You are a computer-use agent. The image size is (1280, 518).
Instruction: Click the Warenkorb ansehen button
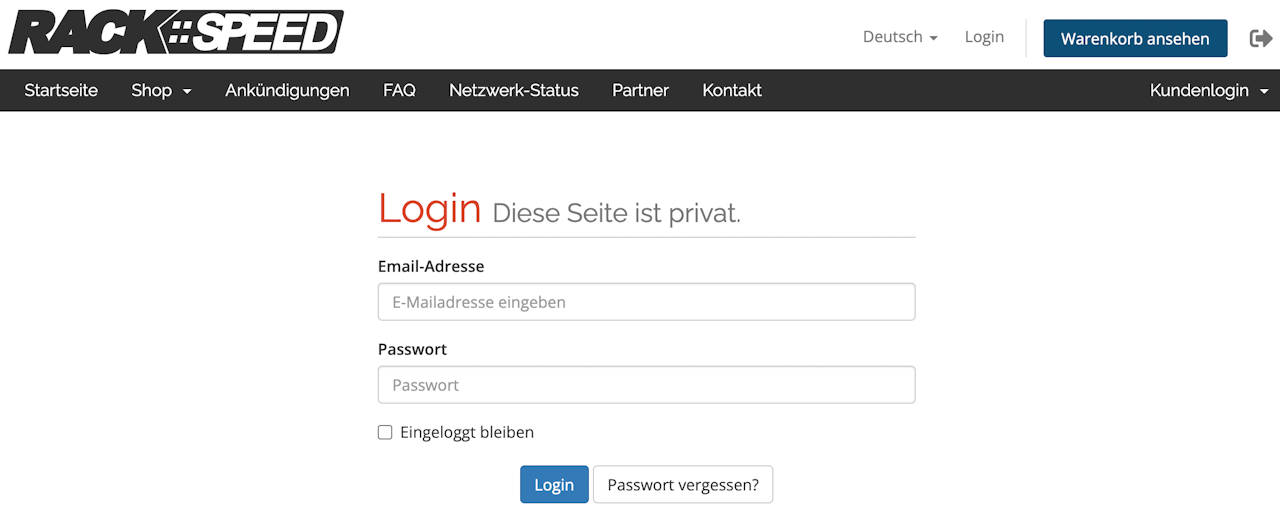[x=1135, y=38]
